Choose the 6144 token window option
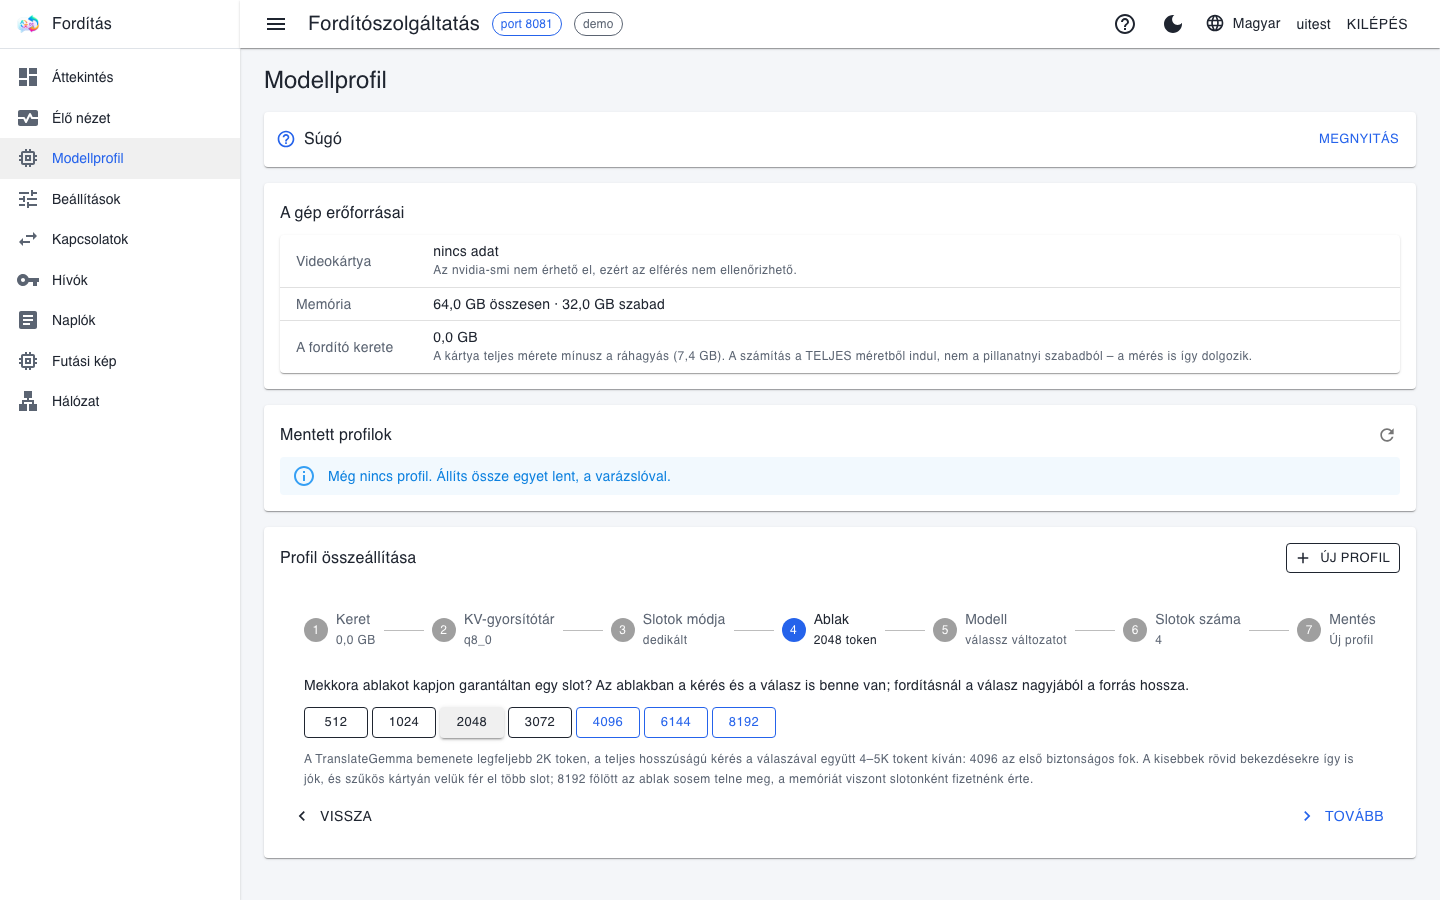Image resolution: width=1440 pixels, height=900 pixels. [676, 722]
